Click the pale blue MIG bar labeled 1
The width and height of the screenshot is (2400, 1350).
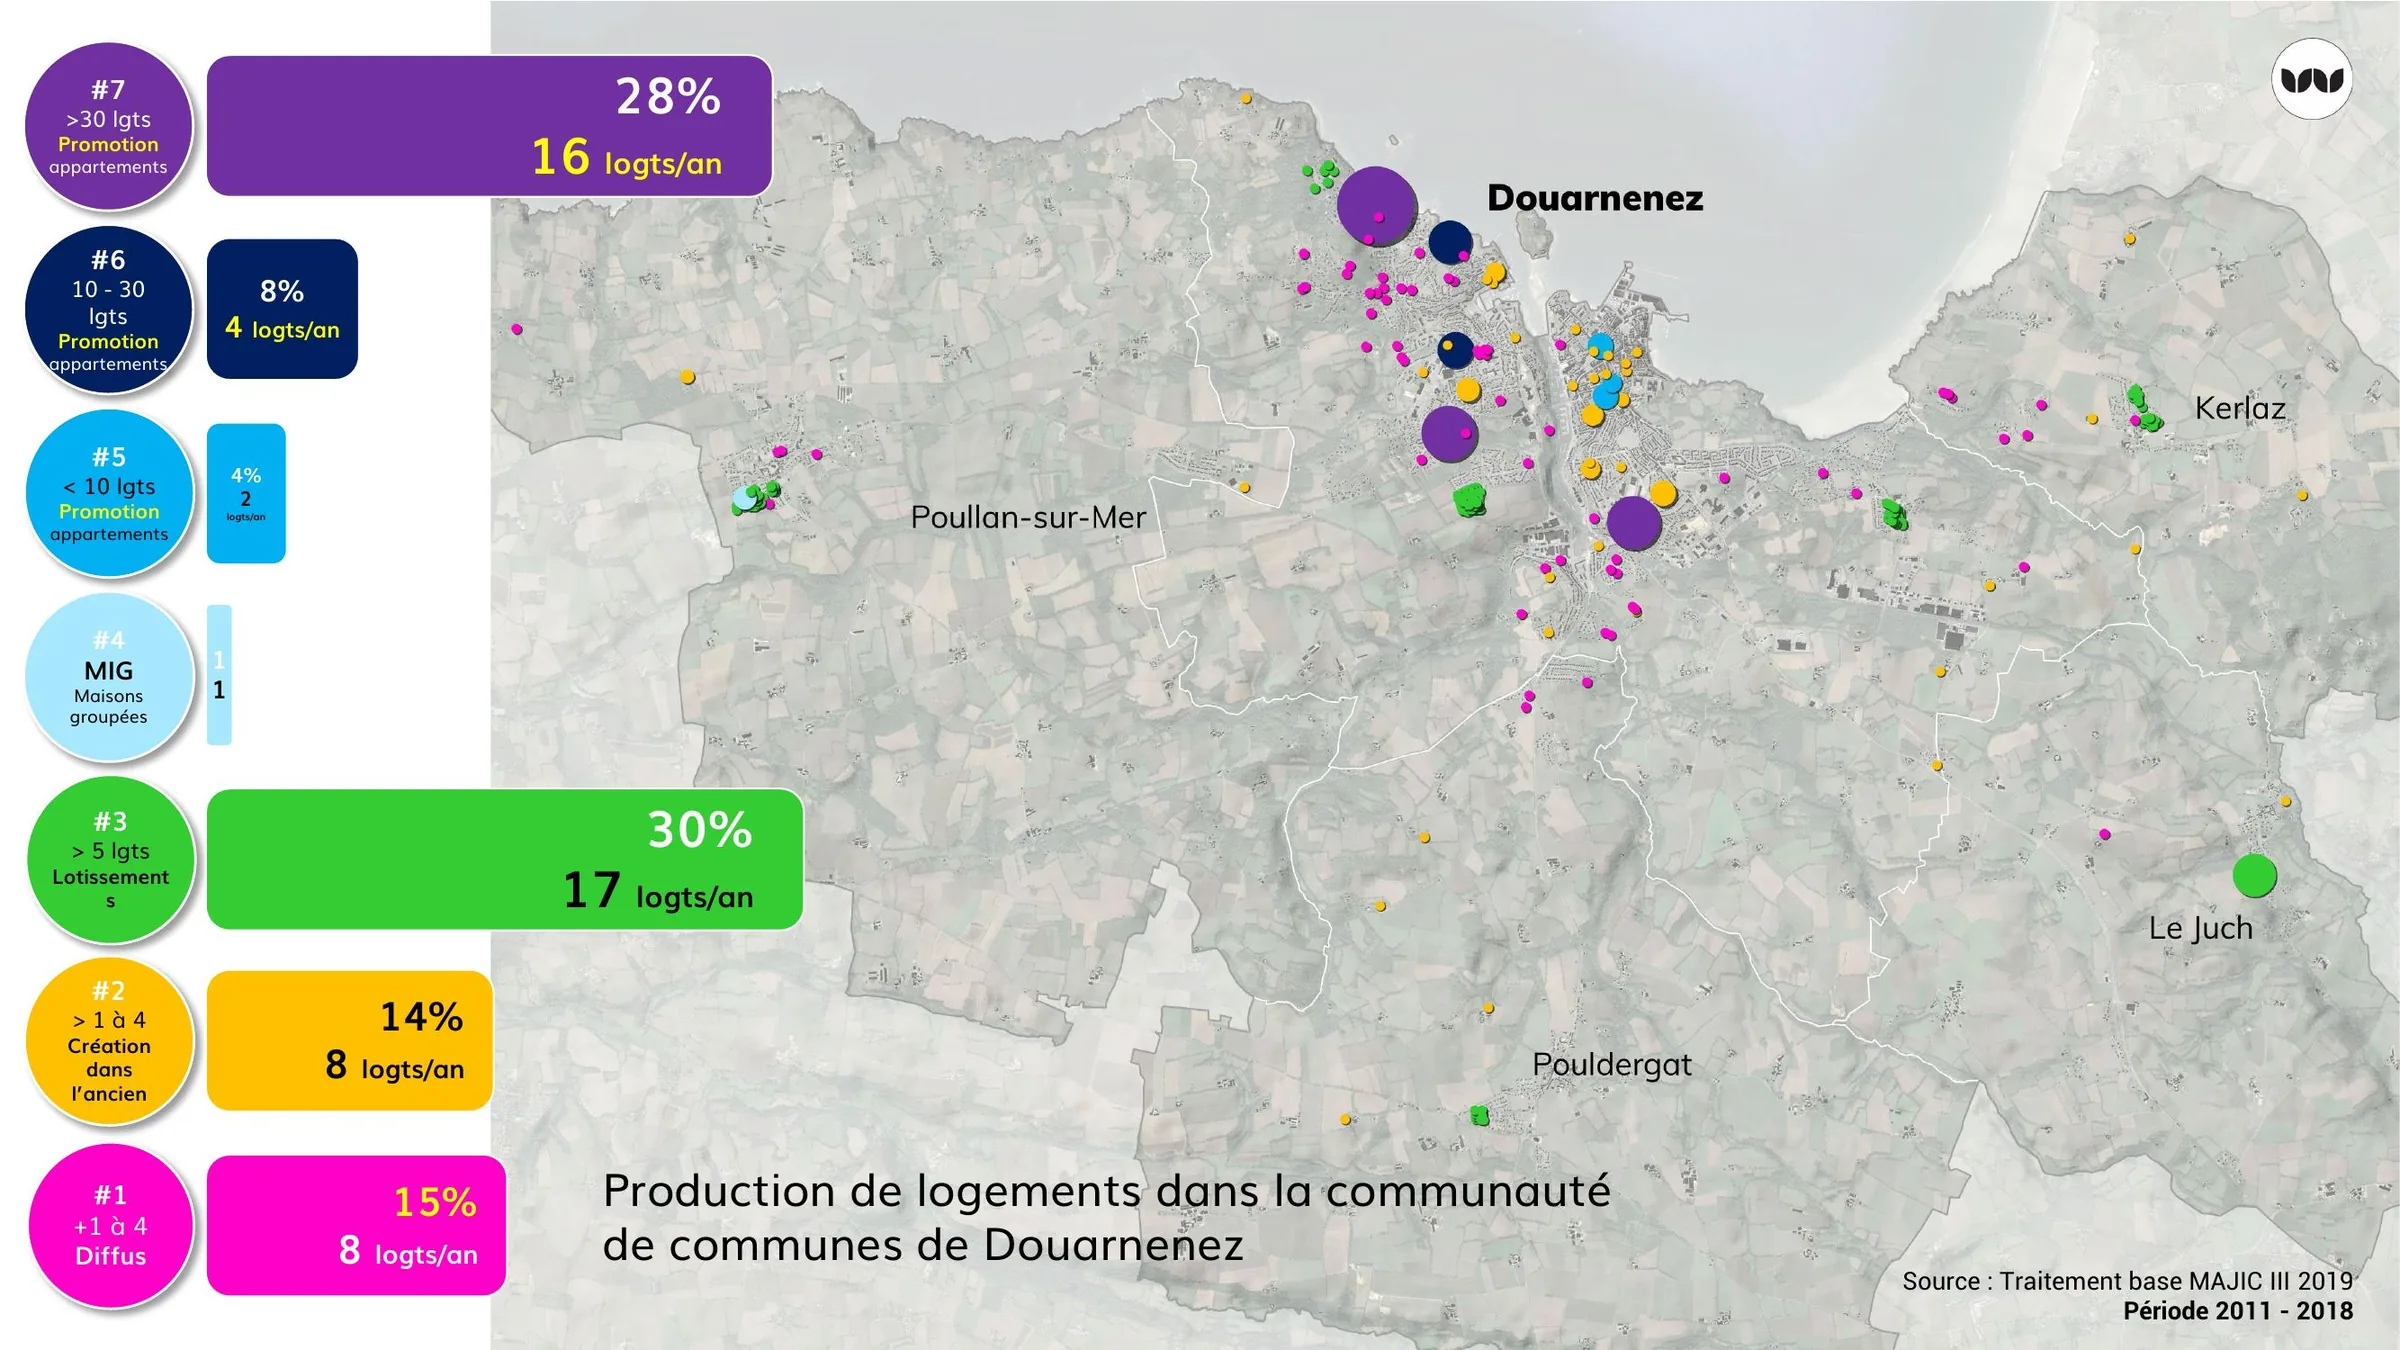[x=219, y=675]
